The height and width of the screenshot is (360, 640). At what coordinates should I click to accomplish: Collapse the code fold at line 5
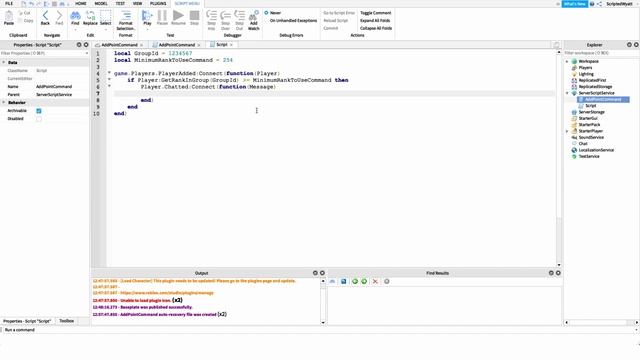pyautogui.click(x=109, y=80)
